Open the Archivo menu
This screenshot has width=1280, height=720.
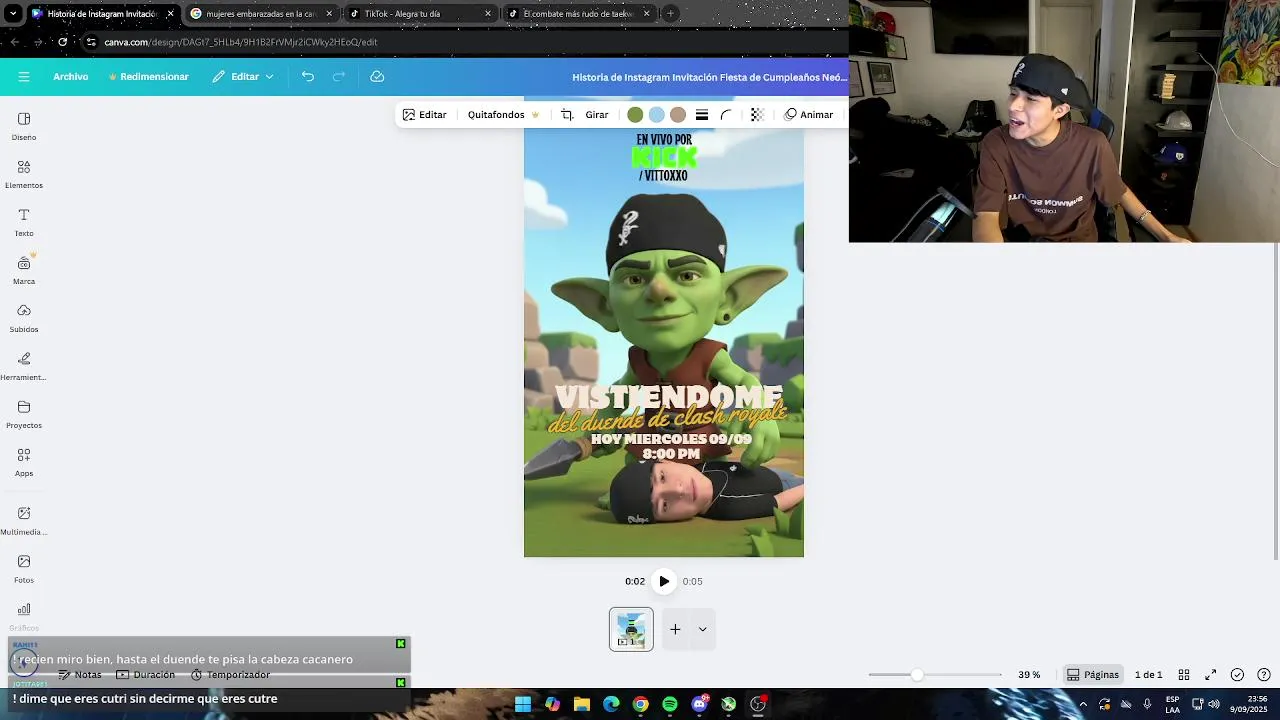(71, 77)
